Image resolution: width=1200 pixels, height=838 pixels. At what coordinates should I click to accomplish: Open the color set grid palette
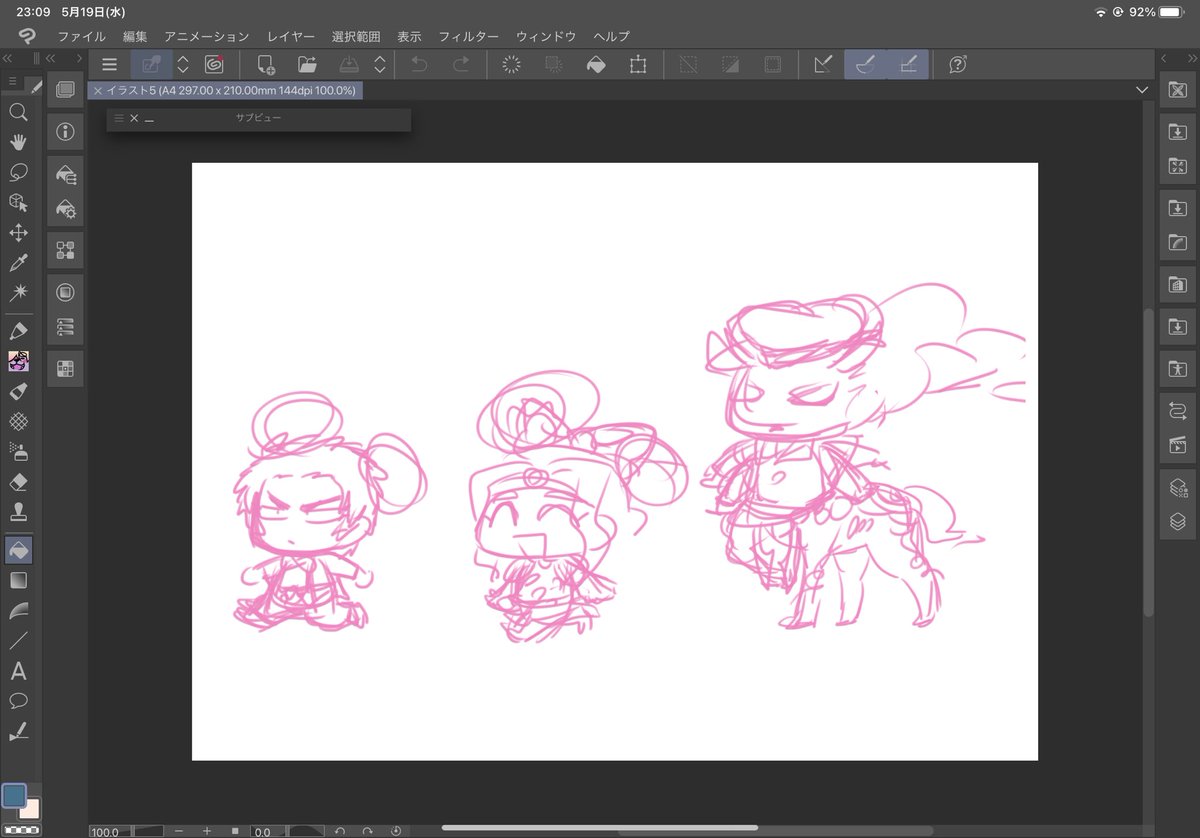click(x=66, y=369)
